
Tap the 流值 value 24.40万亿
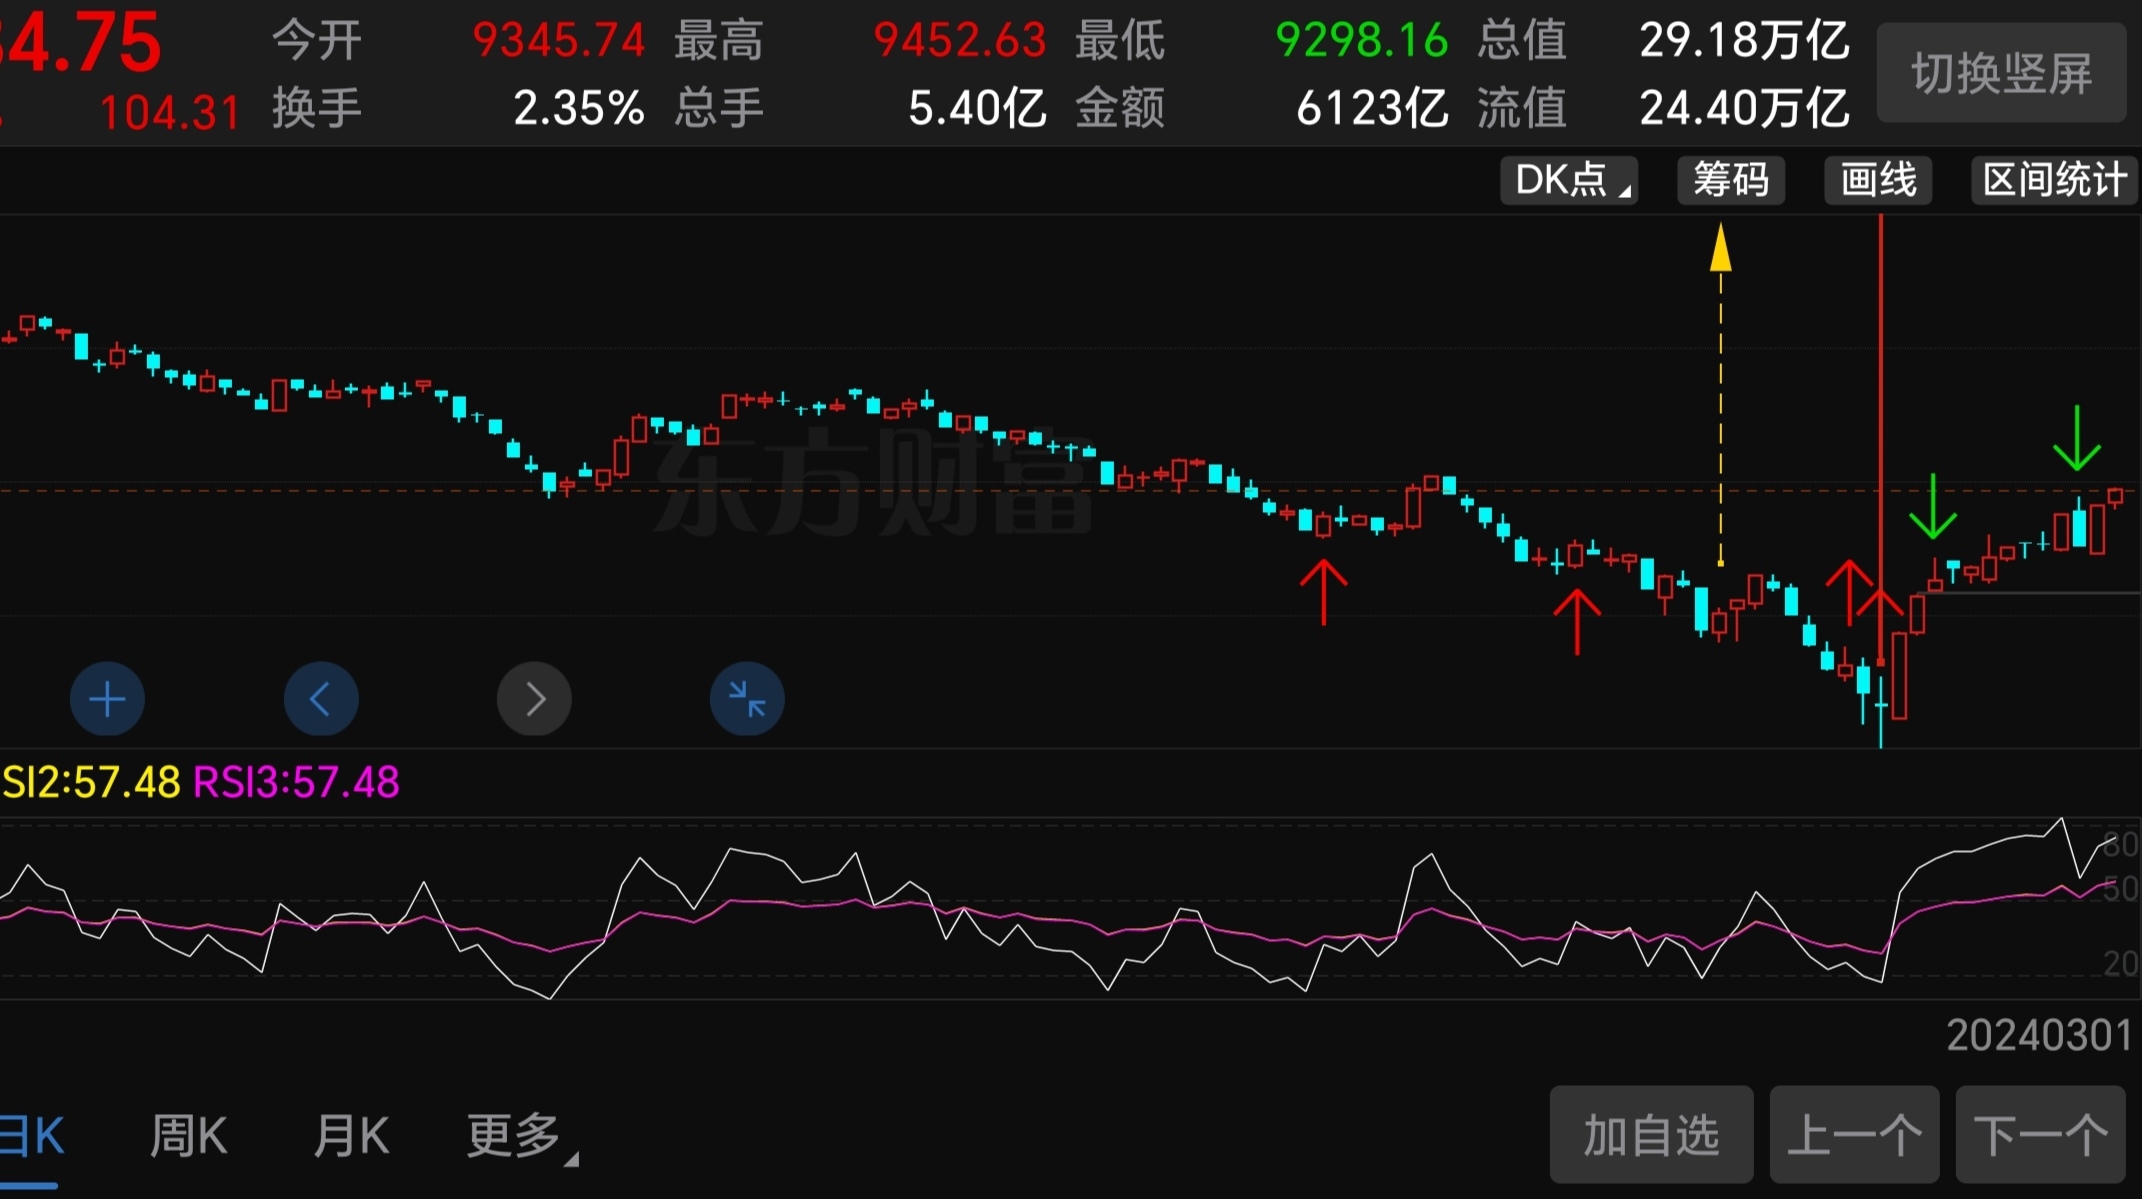[x=1745, y=108]
